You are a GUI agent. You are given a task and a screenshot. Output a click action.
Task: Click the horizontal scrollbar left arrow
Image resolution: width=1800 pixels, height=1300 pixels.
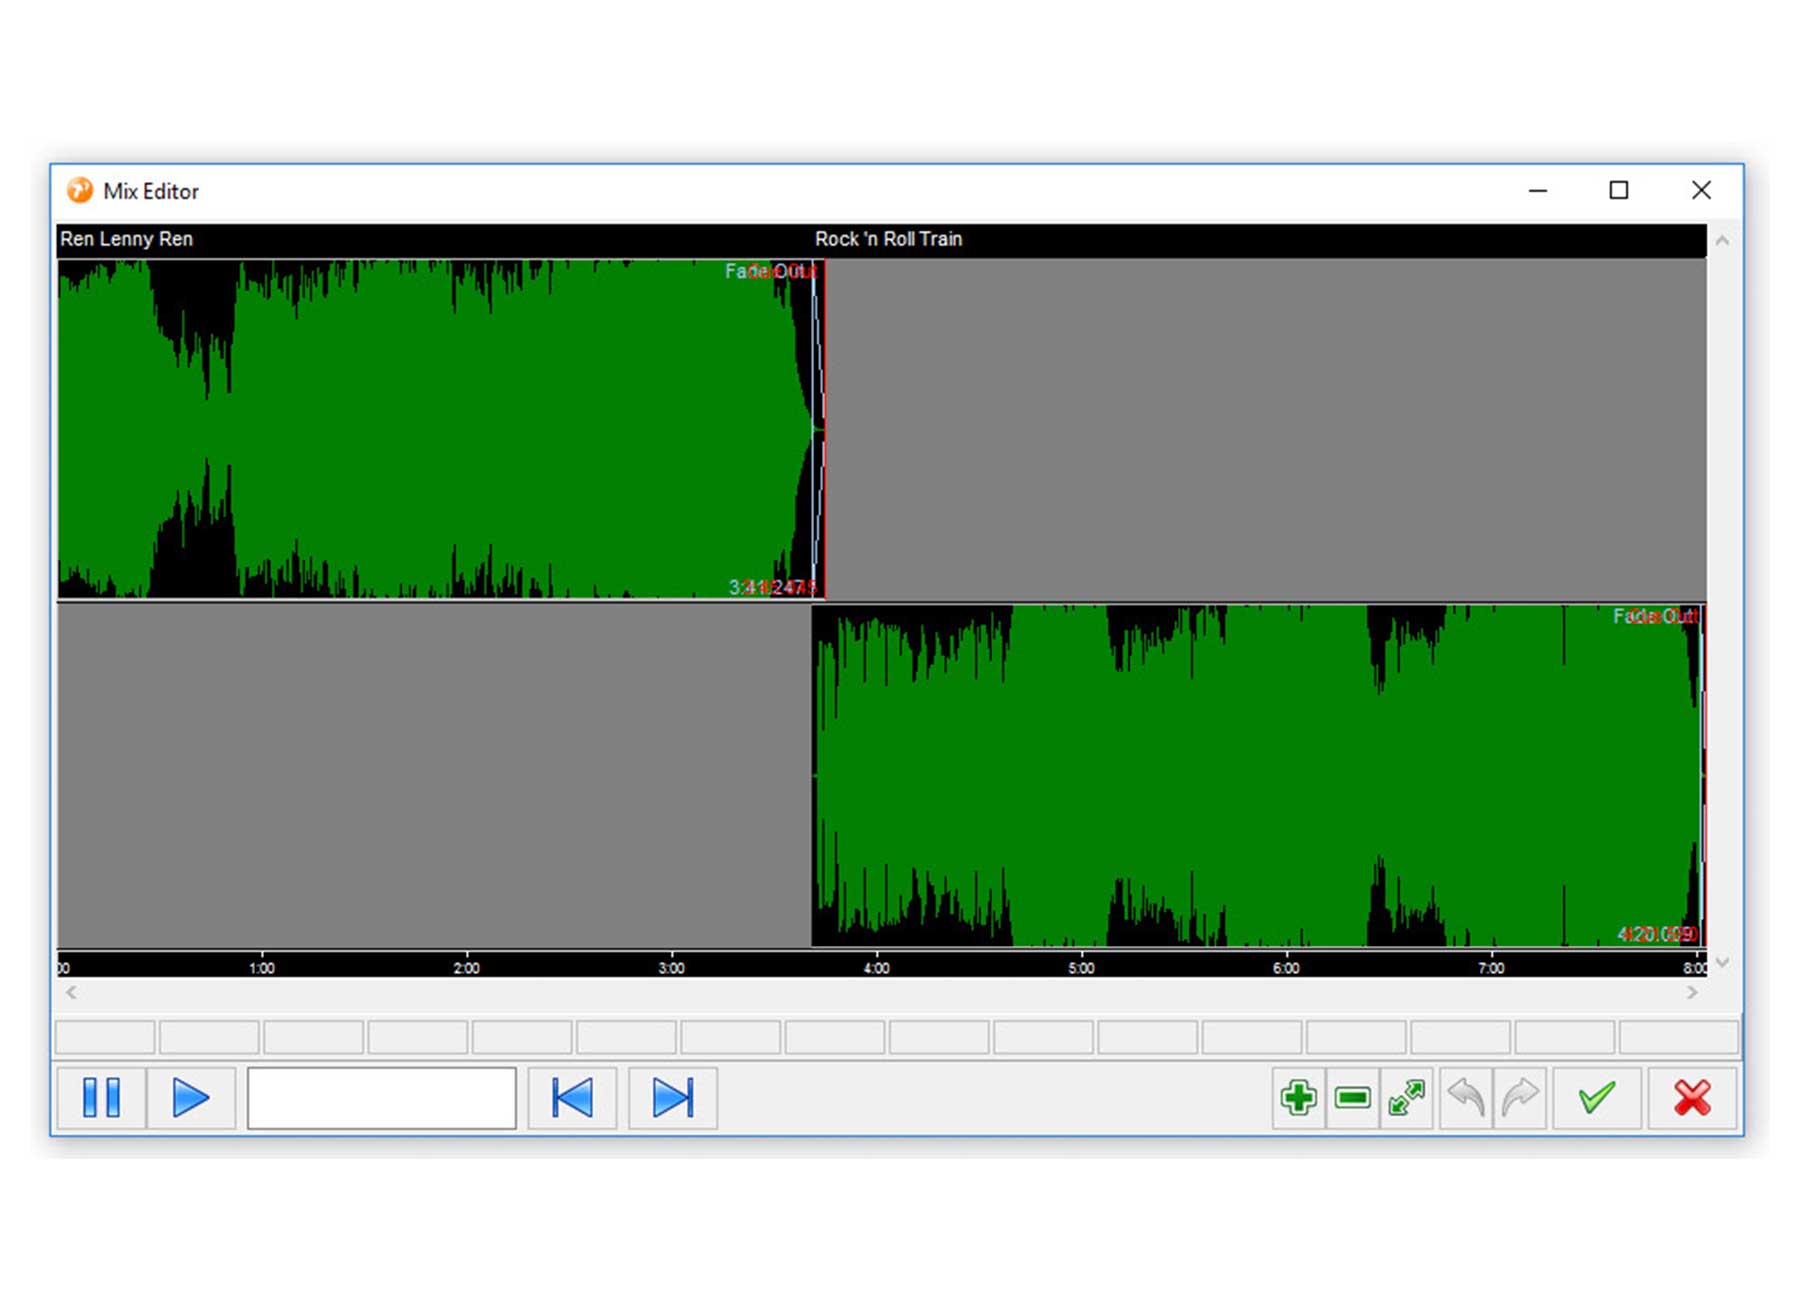coord(71,993)
